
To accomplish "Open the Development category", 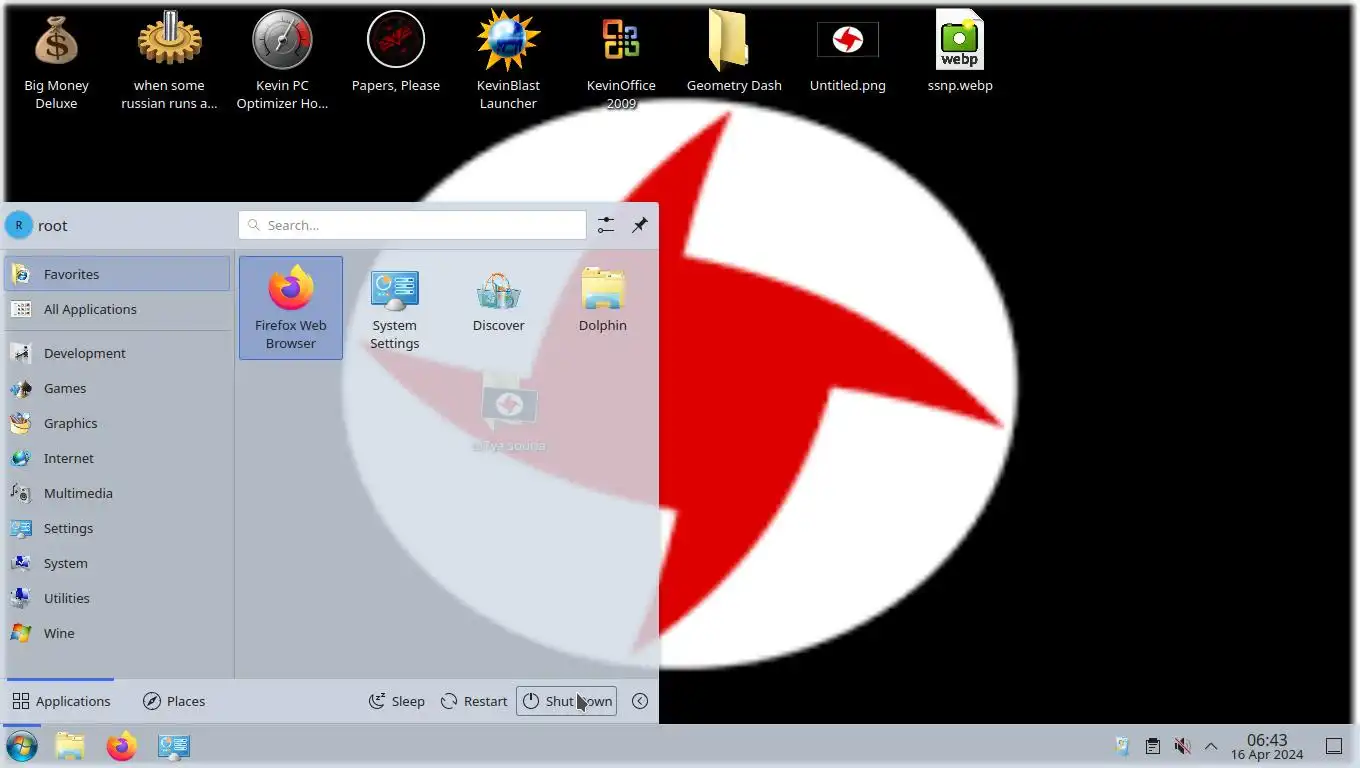I will click(x=118, y=353).
